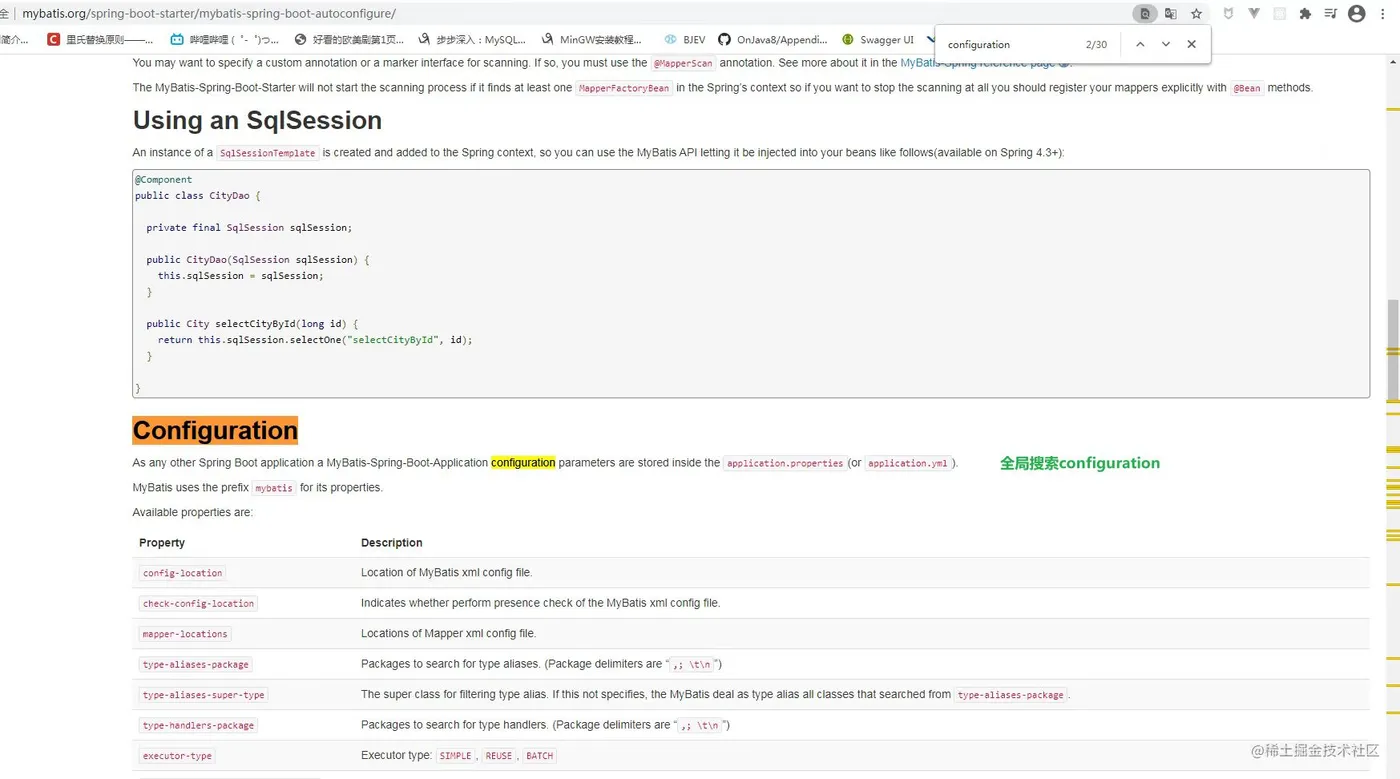
Task: Open the translate page icon
Action: (1171, 14)
